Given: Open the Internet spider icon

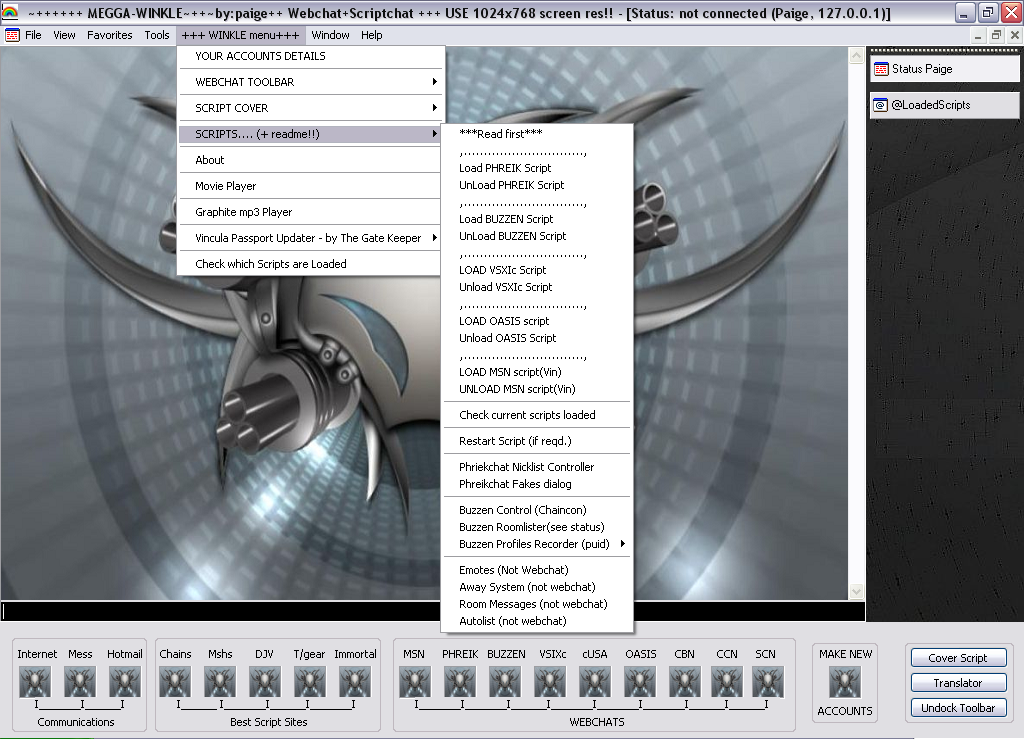Looking at the screenshot, I should 35,682.
